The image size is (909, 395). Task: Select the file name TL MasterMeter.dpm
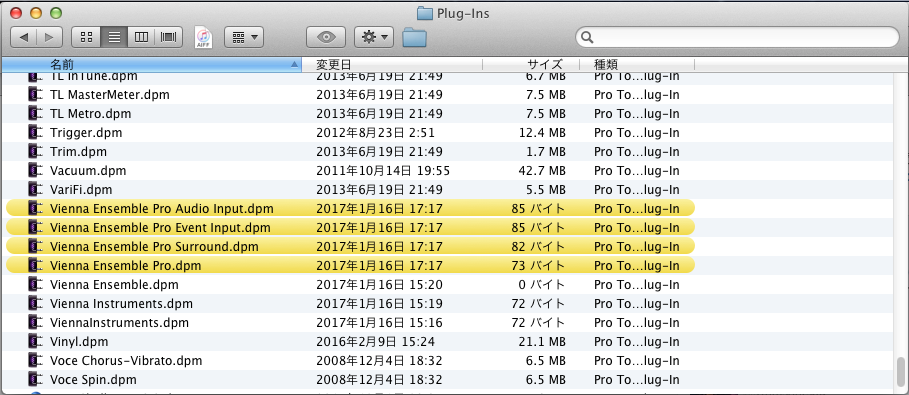tap(110, 95)
